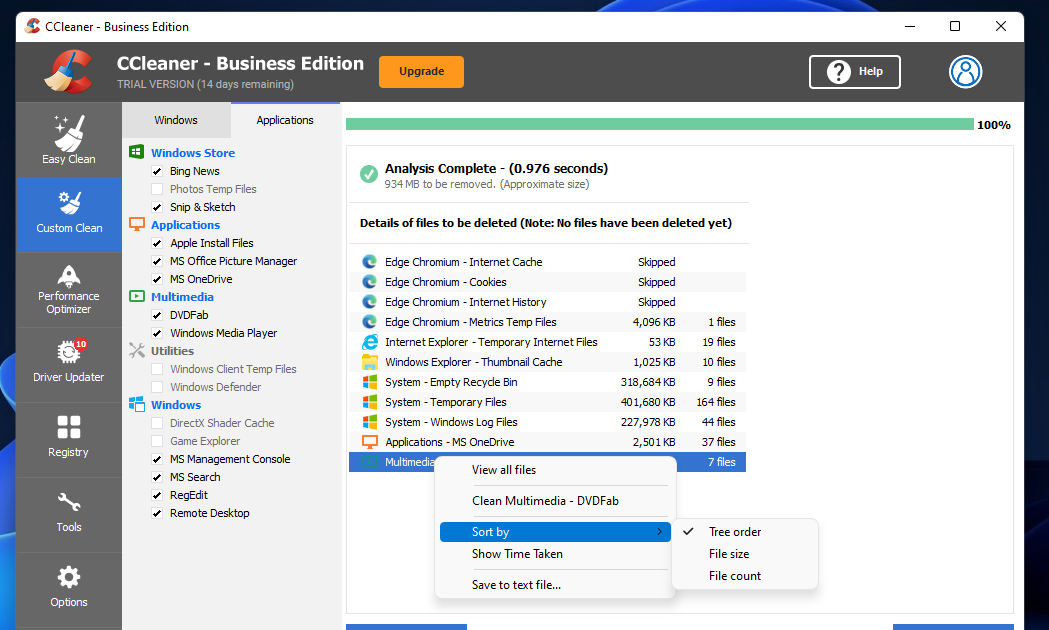Click the Utilities category heading

point(172,351)
